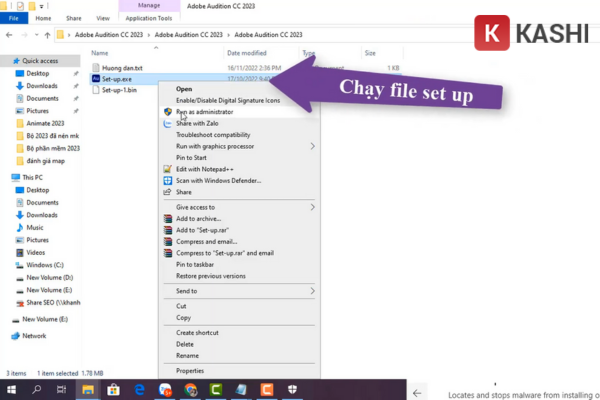Launch Edge browser from taskbar

(139, 390)
